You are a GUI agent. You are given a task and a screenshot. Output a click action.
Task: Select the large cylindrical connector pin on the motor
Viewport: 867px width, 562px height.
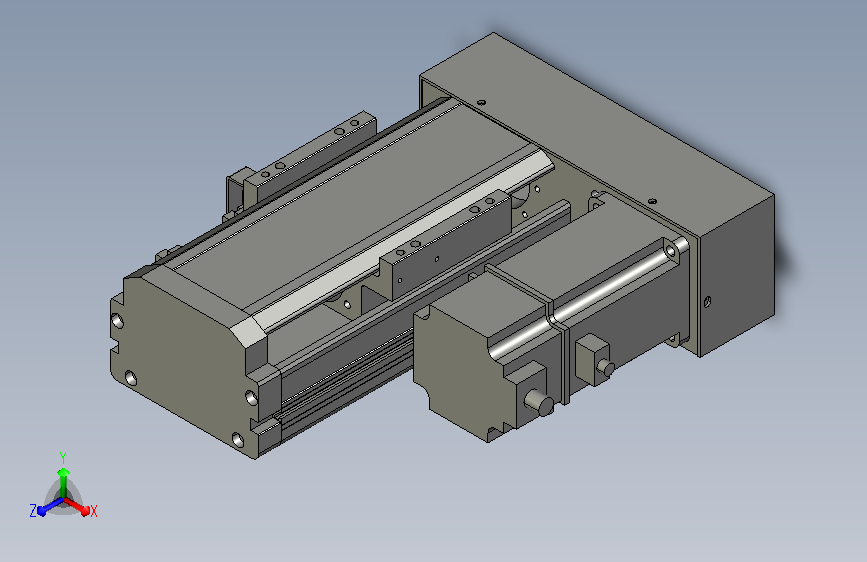(539, 402)
